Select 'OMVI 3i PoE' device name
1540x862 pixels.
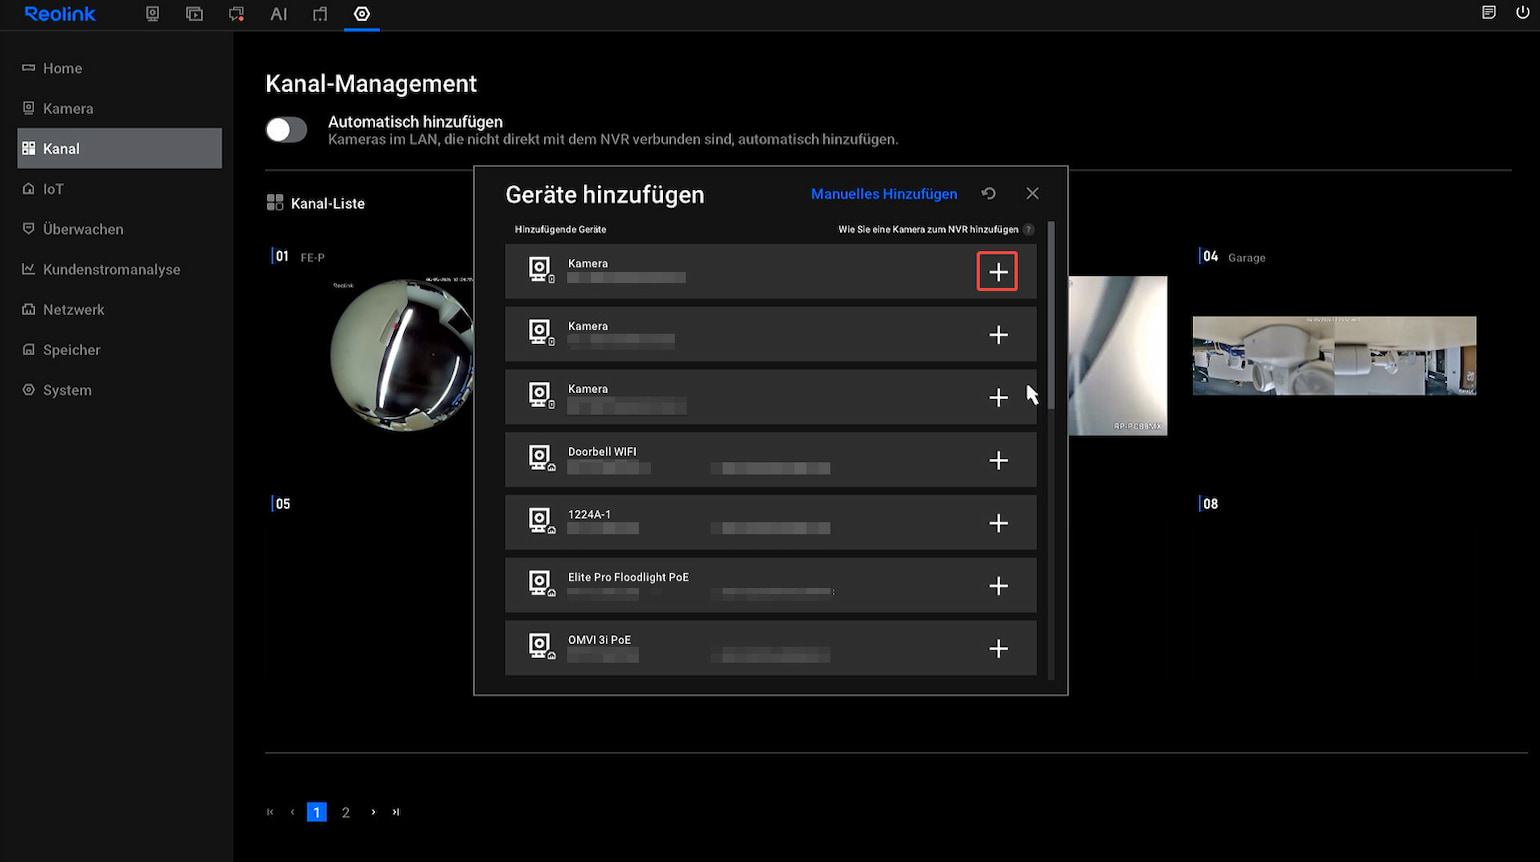599,640
